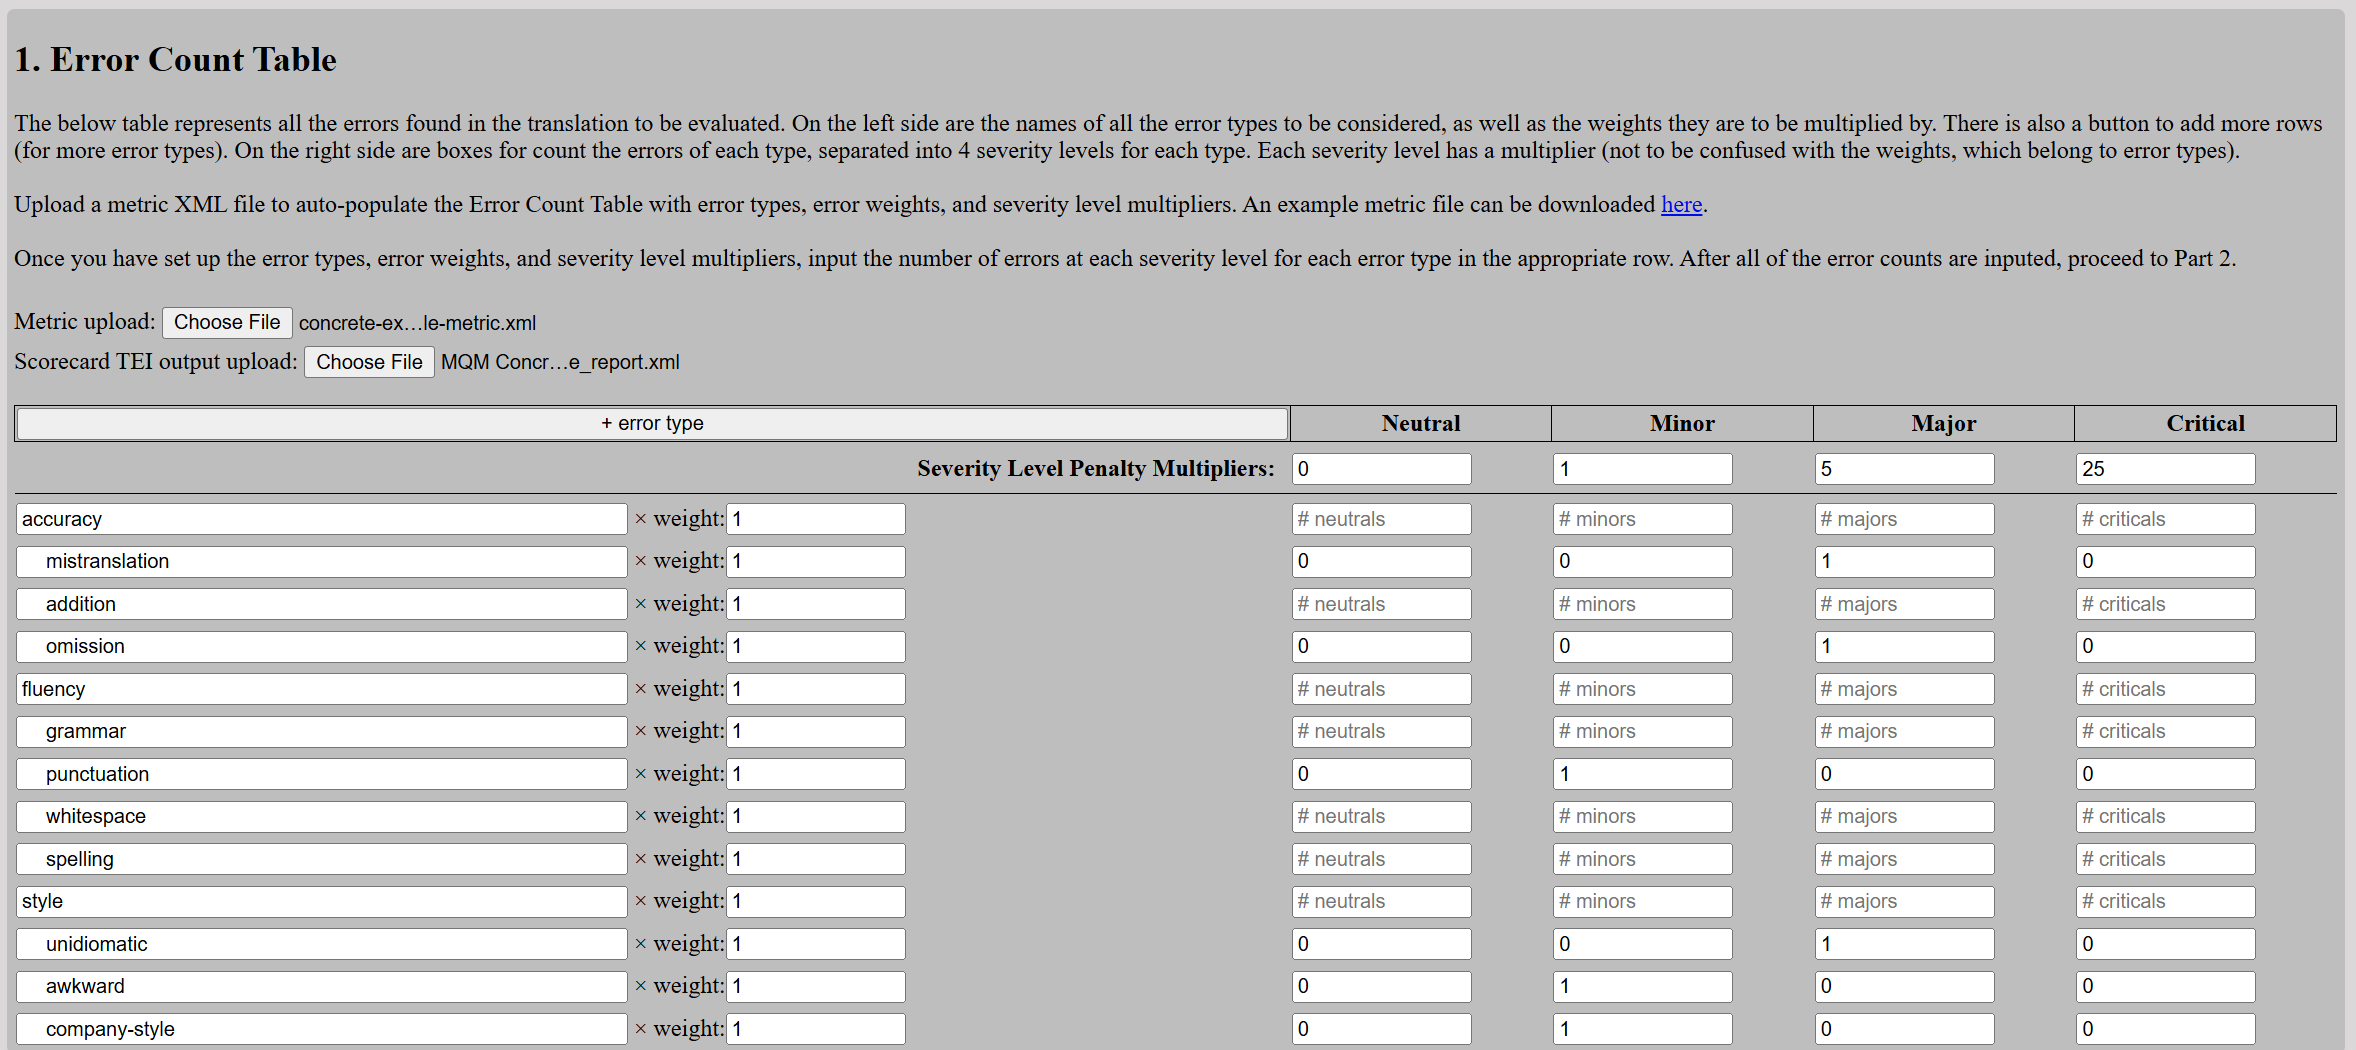Edit unidiomatic majors count field
2356x1050 pixels.
pyautogui.click(x=1904, y=944)
